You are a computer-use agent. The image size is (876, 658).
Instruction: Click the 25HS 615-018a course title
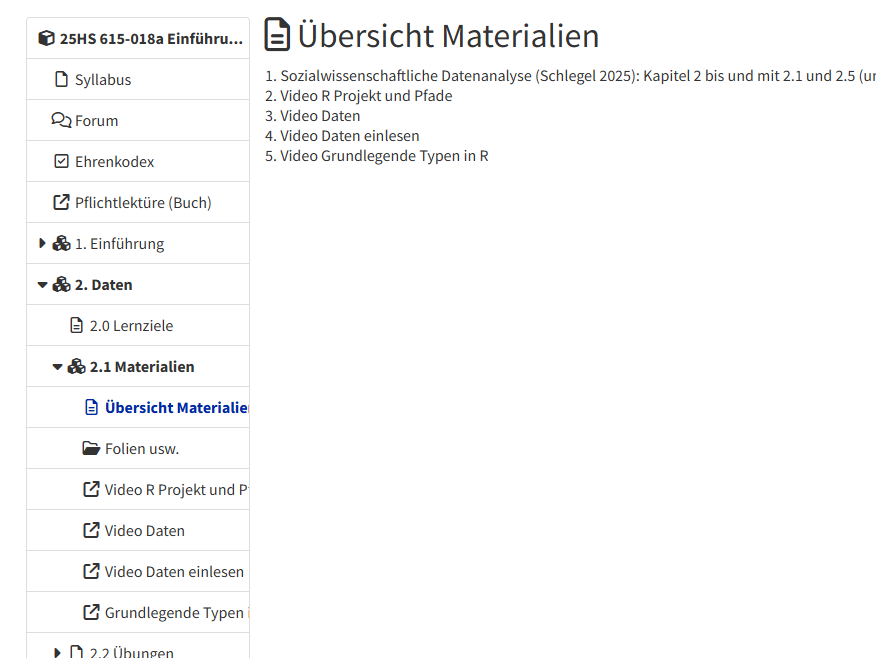(150, 39)
